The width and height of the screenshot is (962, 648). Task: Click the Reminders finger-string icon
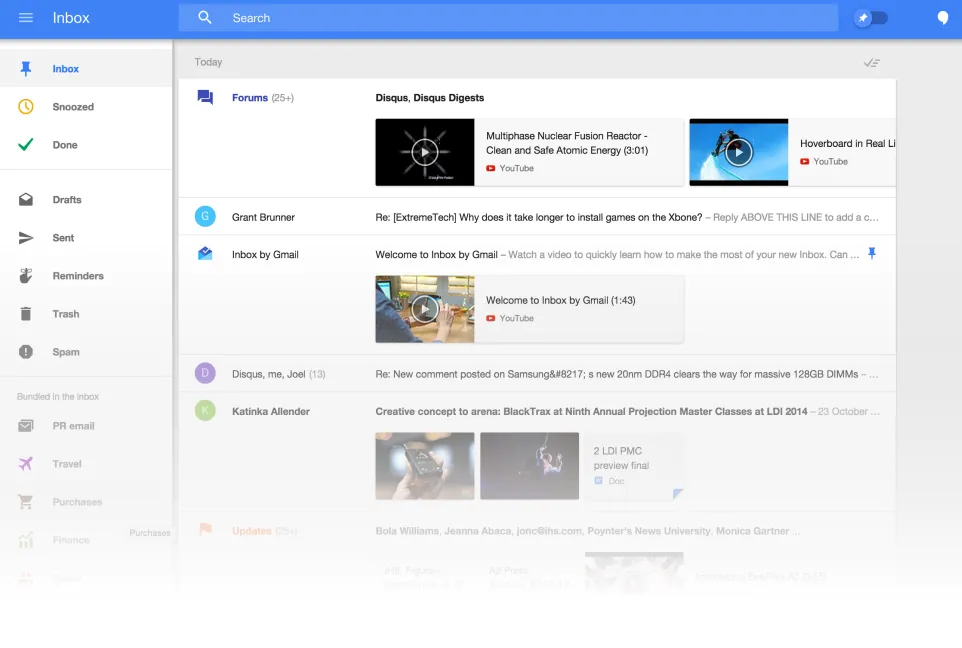[x=26, y=276]
